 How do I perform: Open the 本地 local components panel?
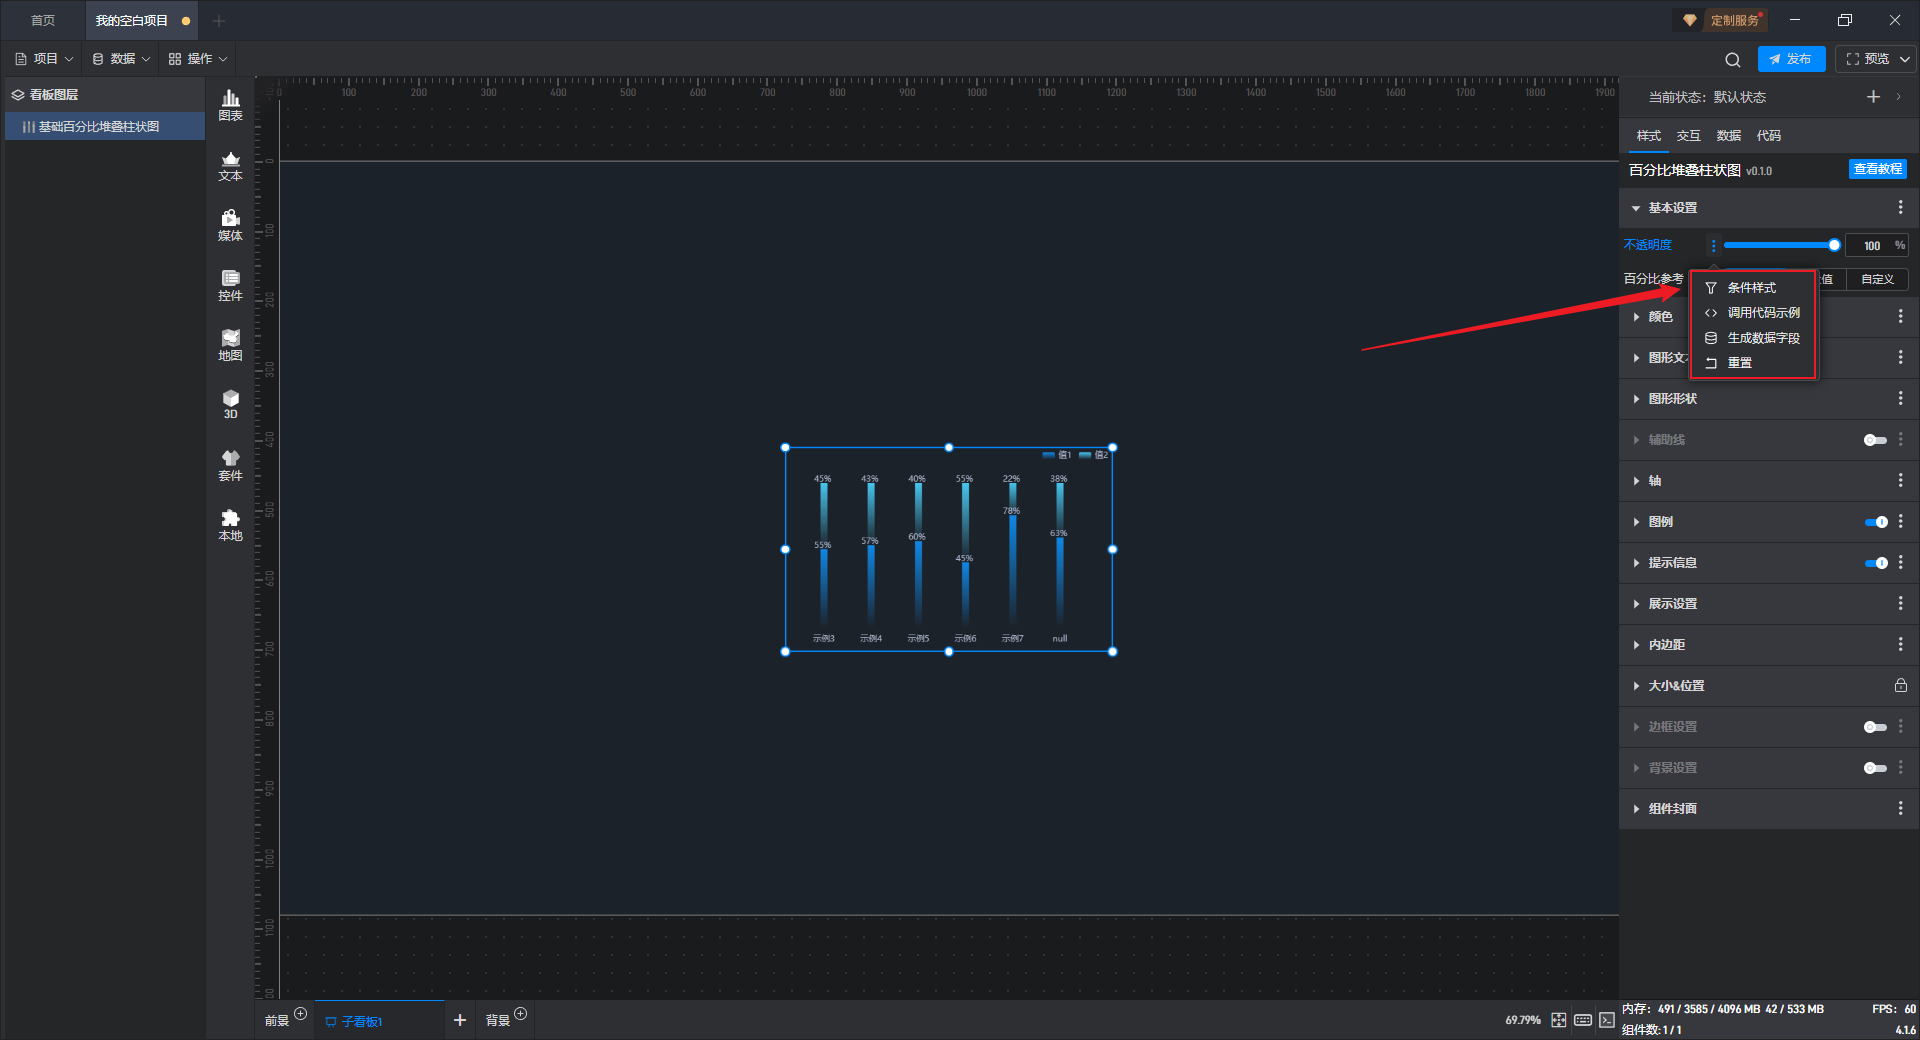click(230, 525)
